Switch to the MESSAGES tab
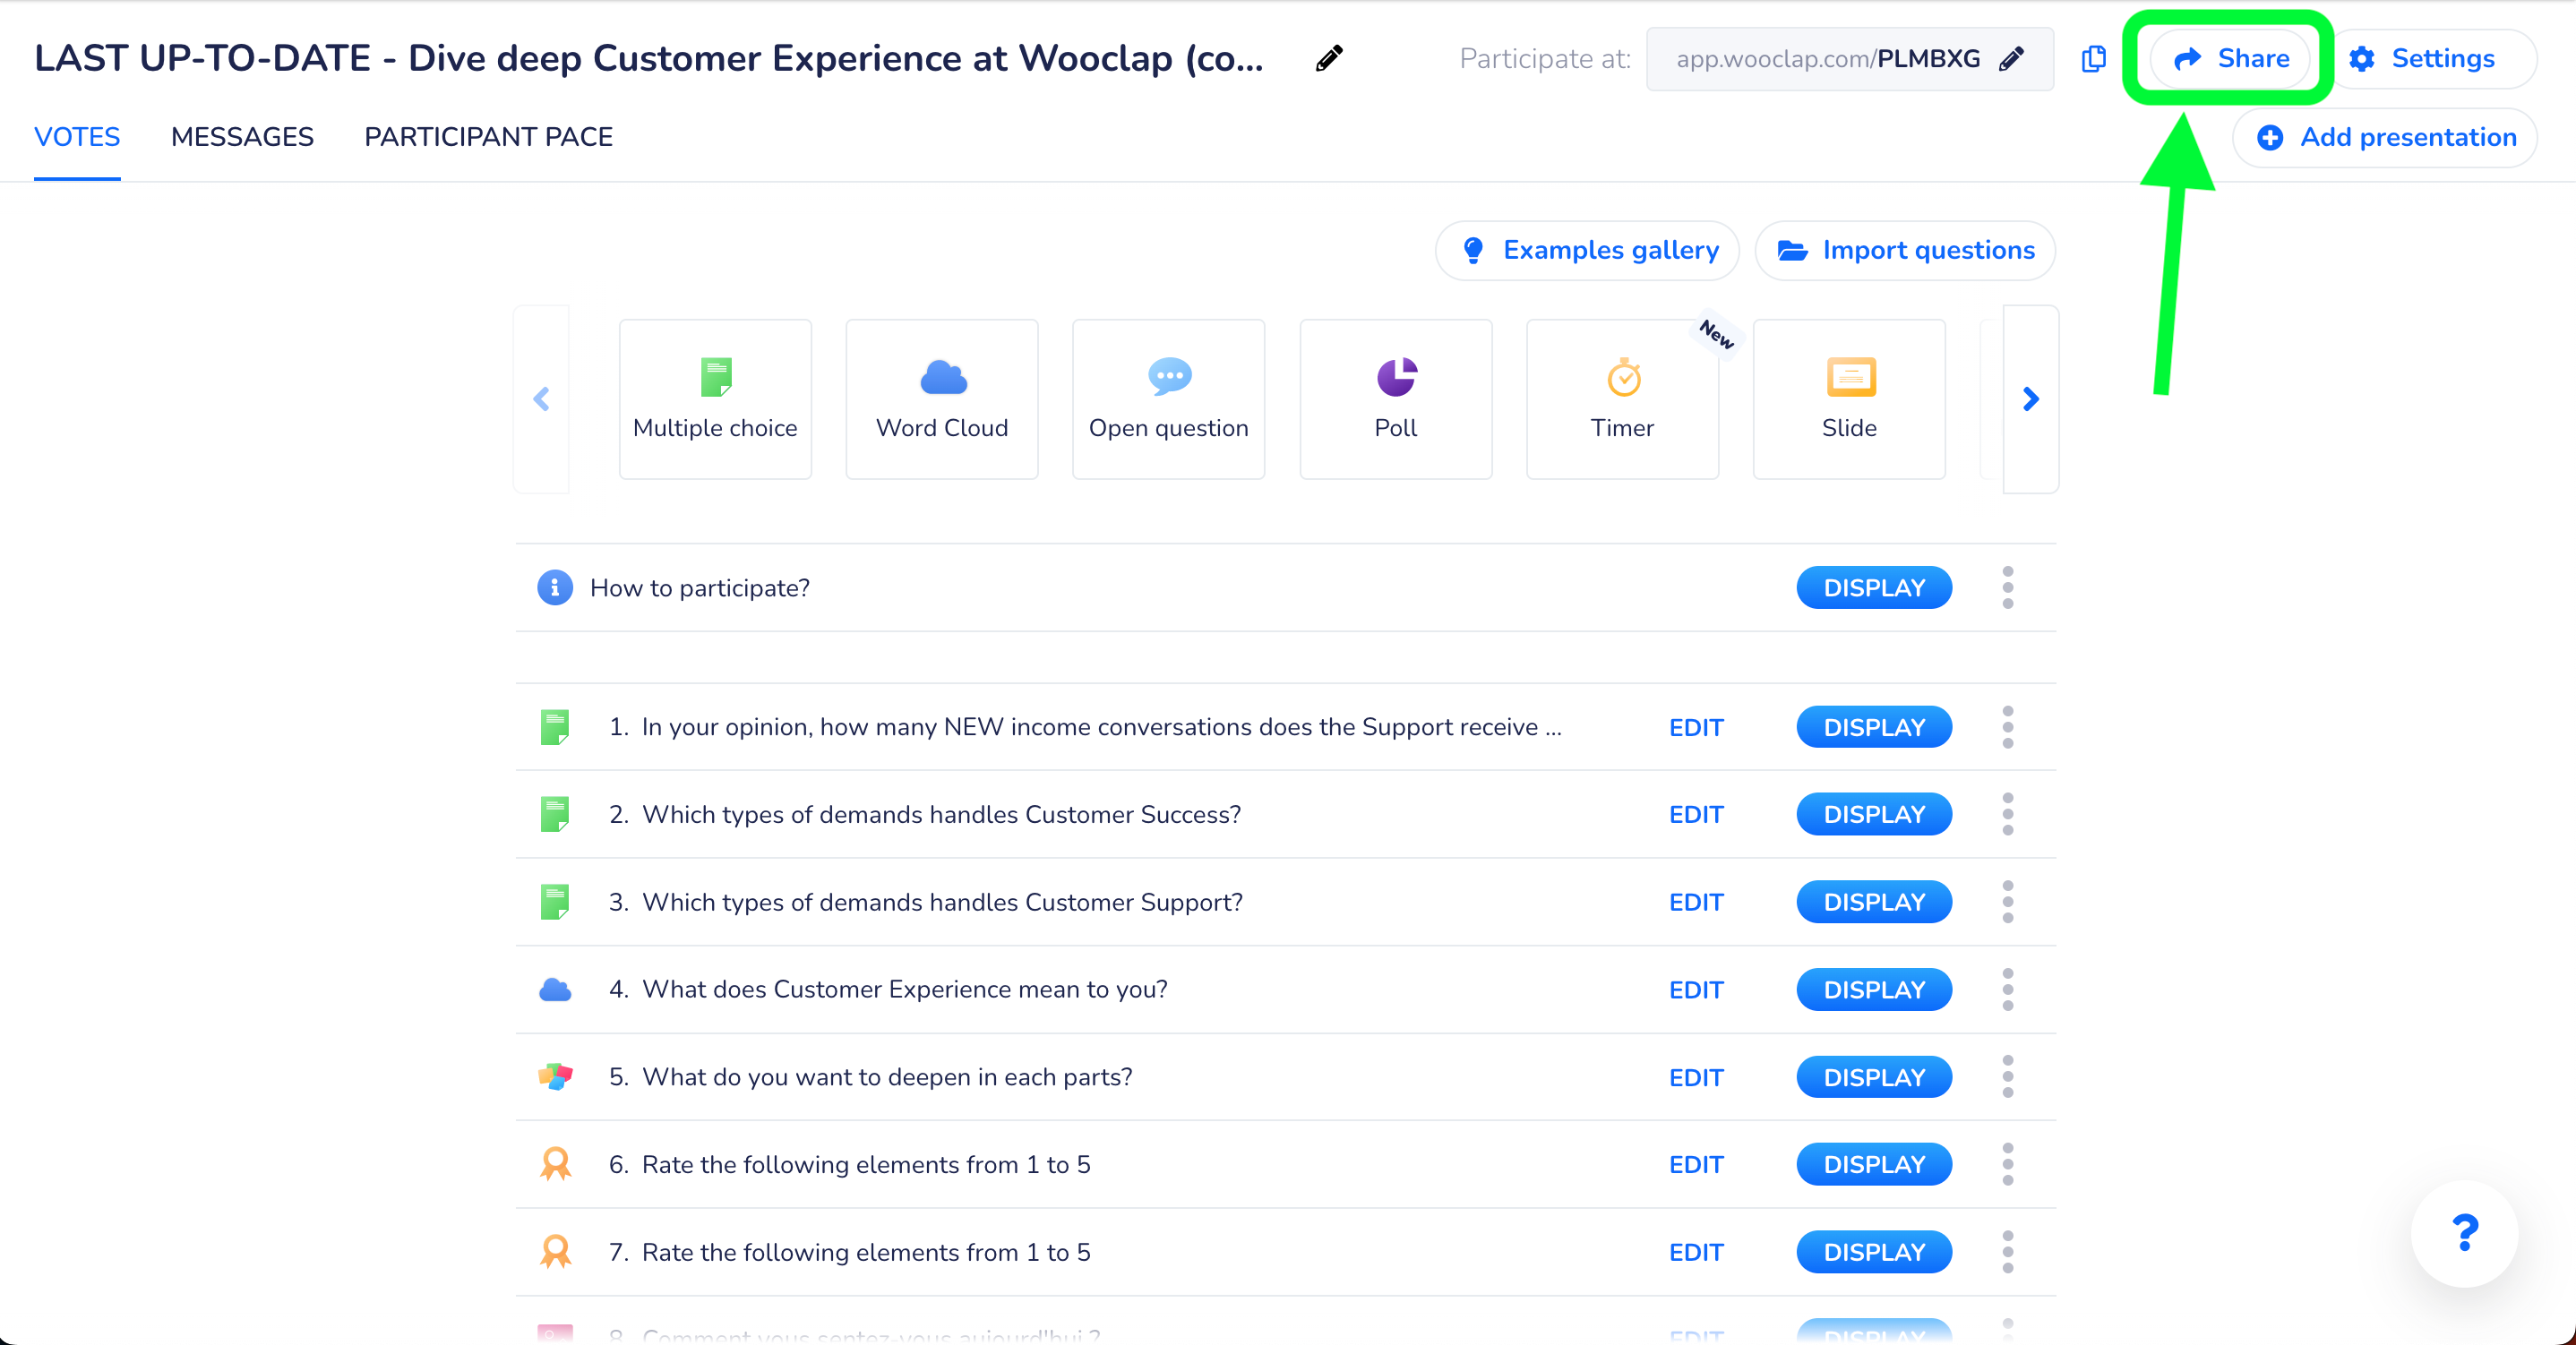Screen dimensions: 2576x1345 pos(242,137)
